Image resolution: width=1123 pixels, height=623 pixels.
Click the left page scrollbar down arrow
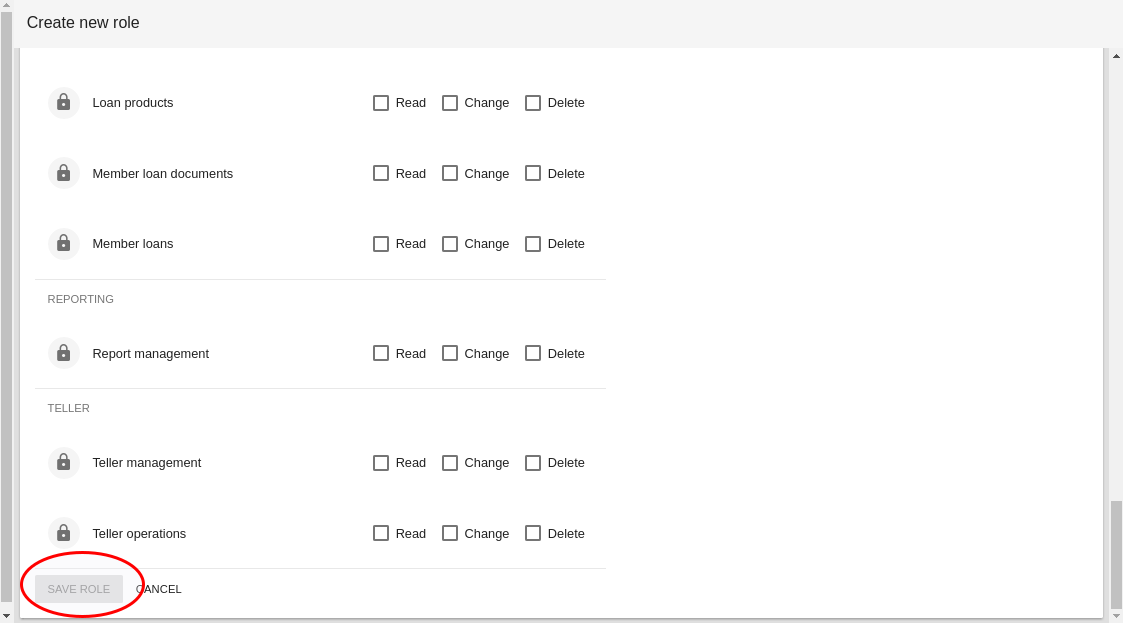click(x=6, y=616)
